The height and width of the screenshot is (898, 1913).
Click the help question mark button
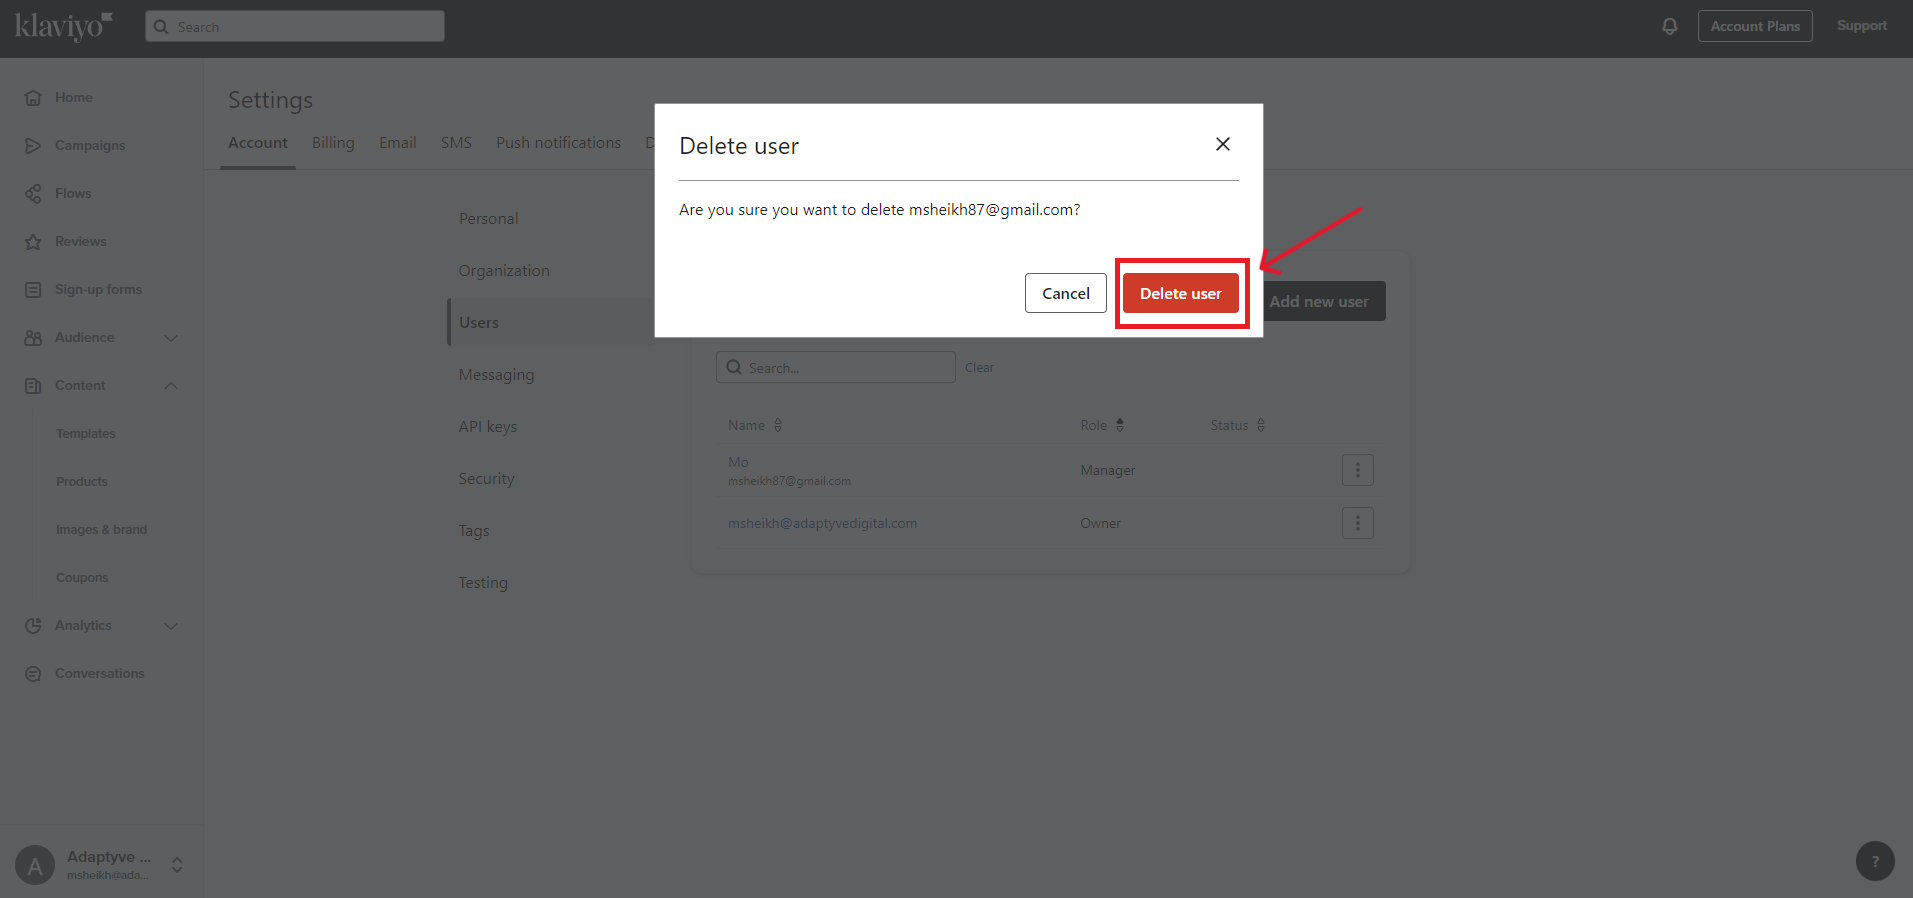1874,861
